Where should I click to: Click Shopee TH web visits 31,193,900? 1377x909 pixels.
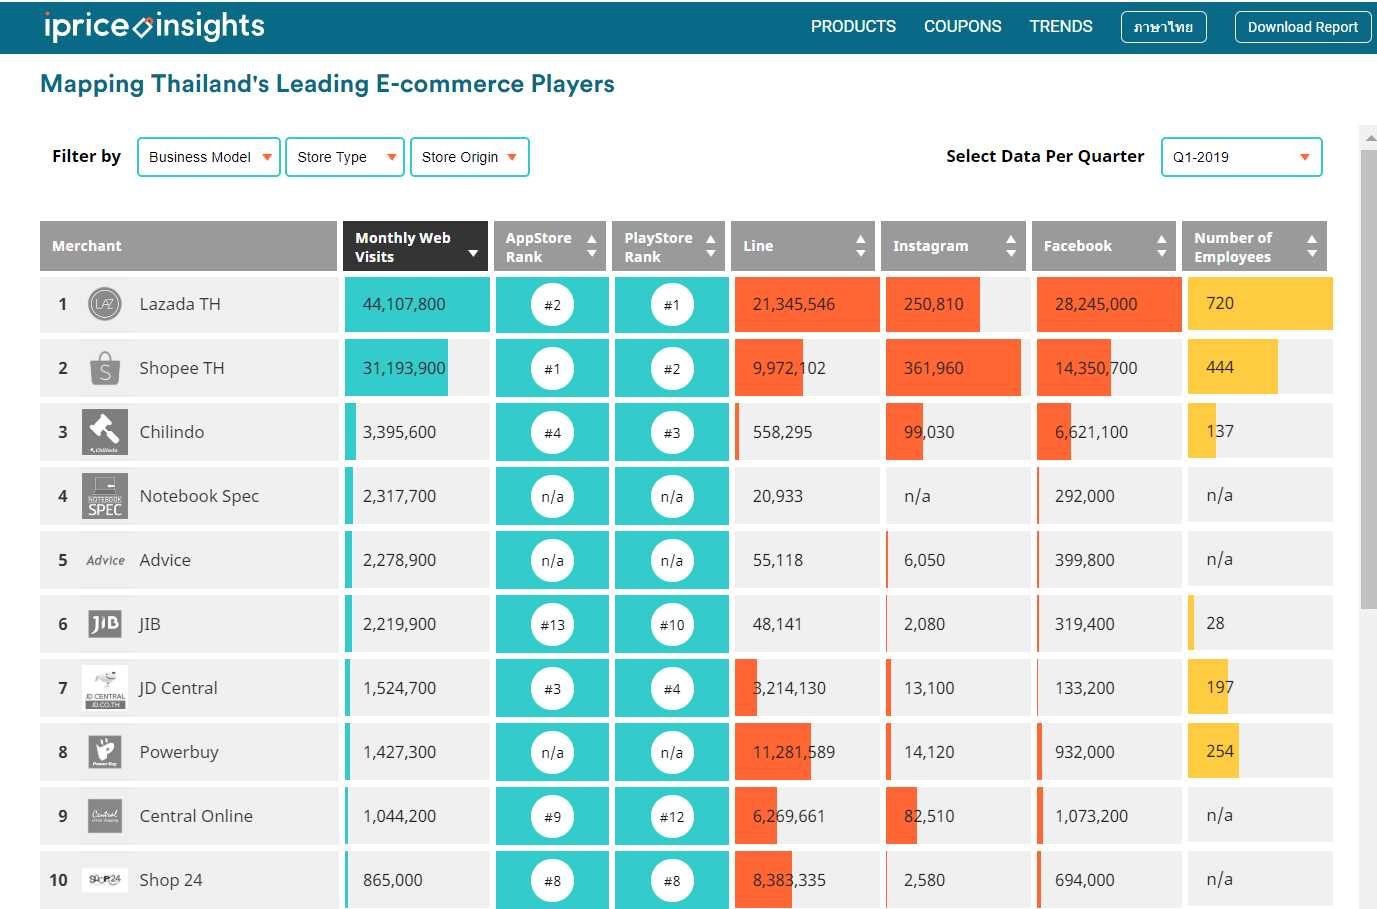pyautogui.click(x=404, y=368)
